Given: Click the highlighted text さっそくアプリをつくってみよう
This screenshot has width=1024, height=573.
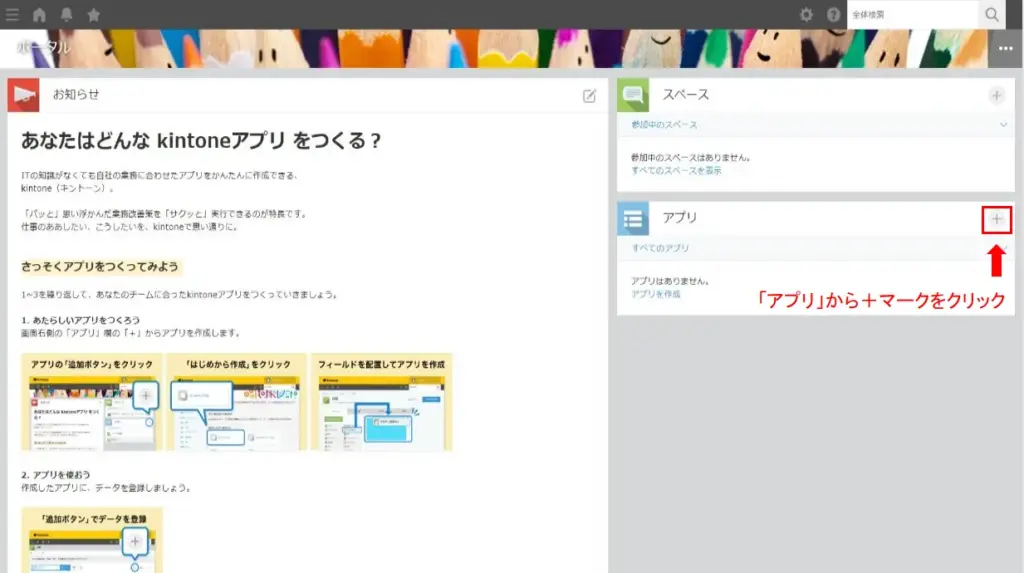Looking at the screenshot, I should tap(100, 267).
